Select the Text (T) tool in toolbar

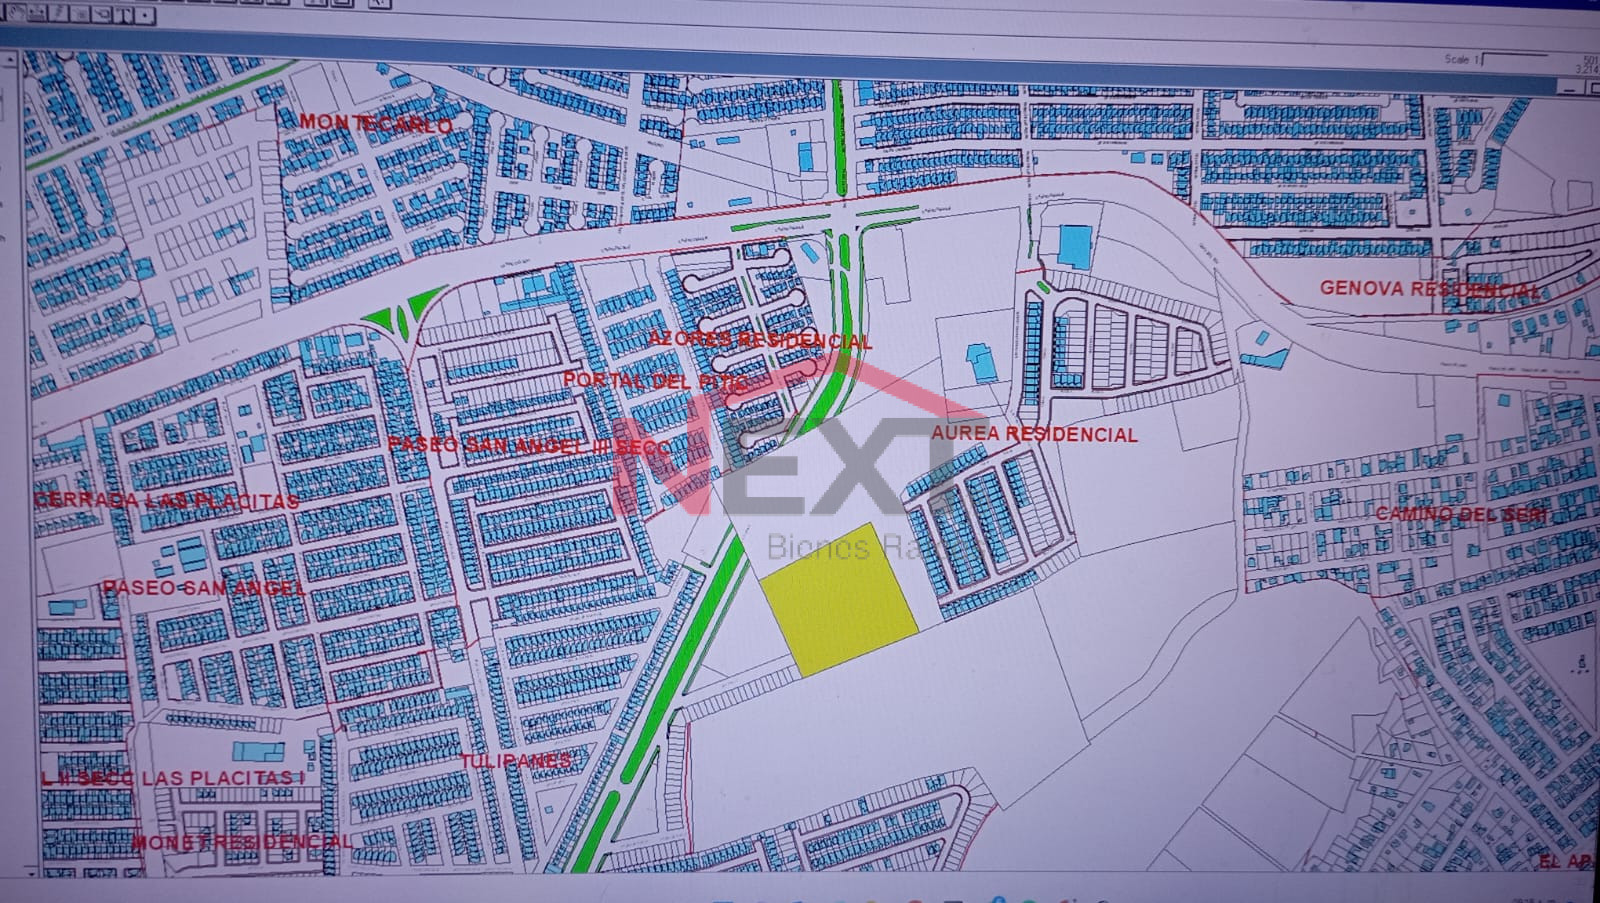click(123, 15)
